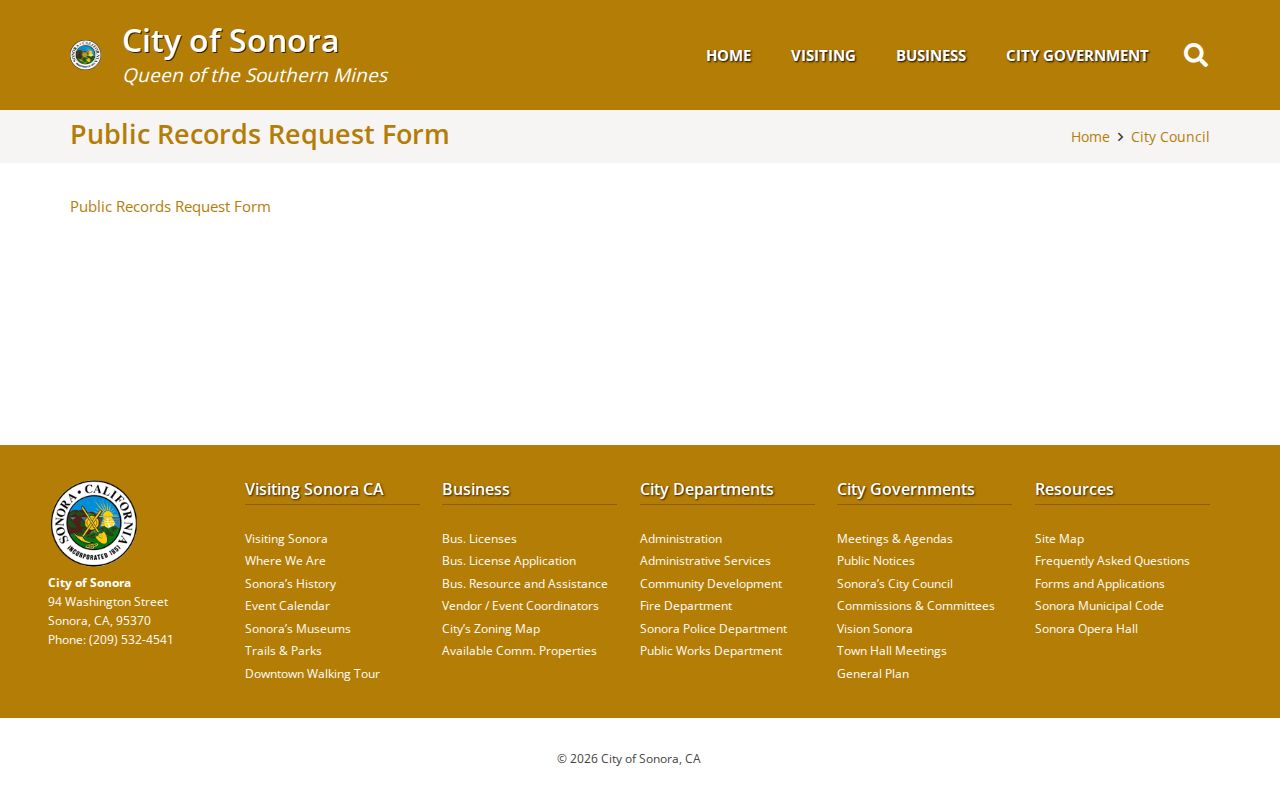
Task: Open Vendor / Event Coordinators link
Action: [x=520, y=606]
